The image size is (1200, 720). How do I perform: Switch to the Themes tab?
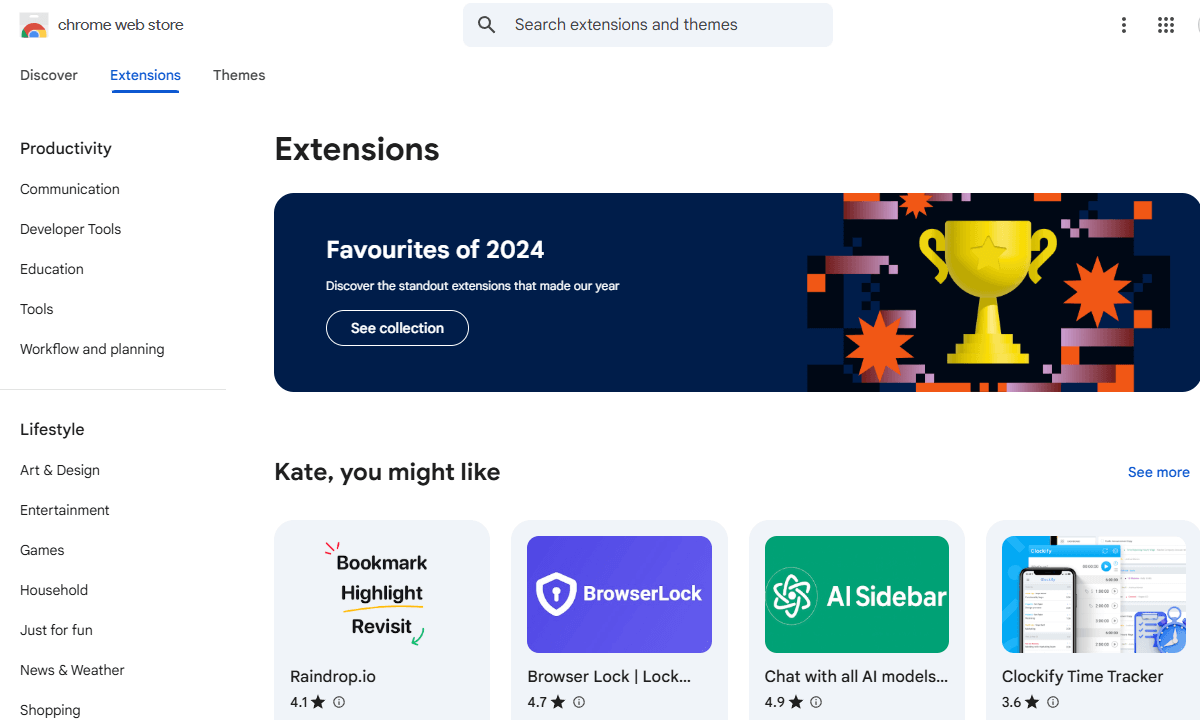point(239,75)
